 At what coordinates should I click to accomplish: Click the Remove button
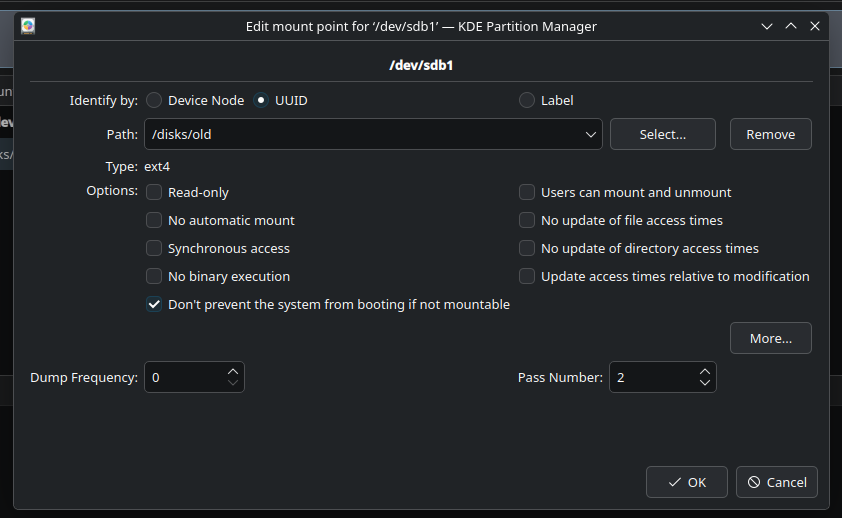(x=771, y=134)
